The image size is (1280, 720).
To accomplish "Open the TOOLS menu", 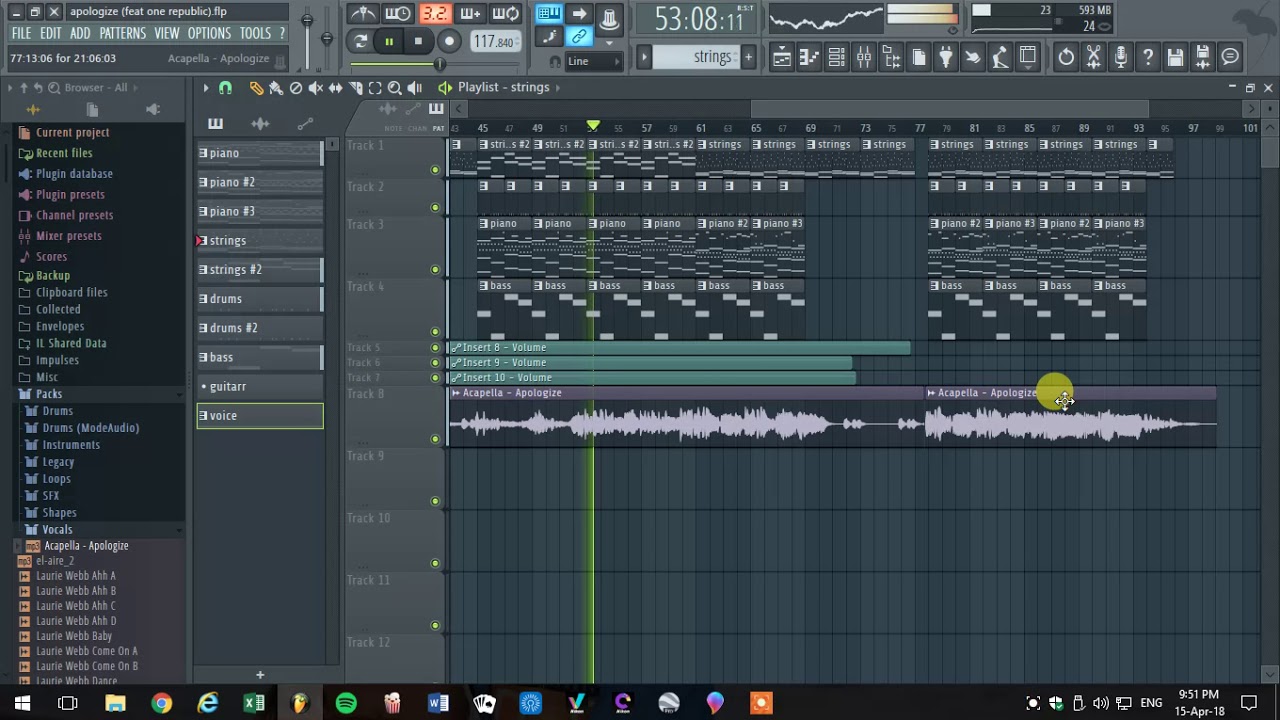I will (255, 33).
